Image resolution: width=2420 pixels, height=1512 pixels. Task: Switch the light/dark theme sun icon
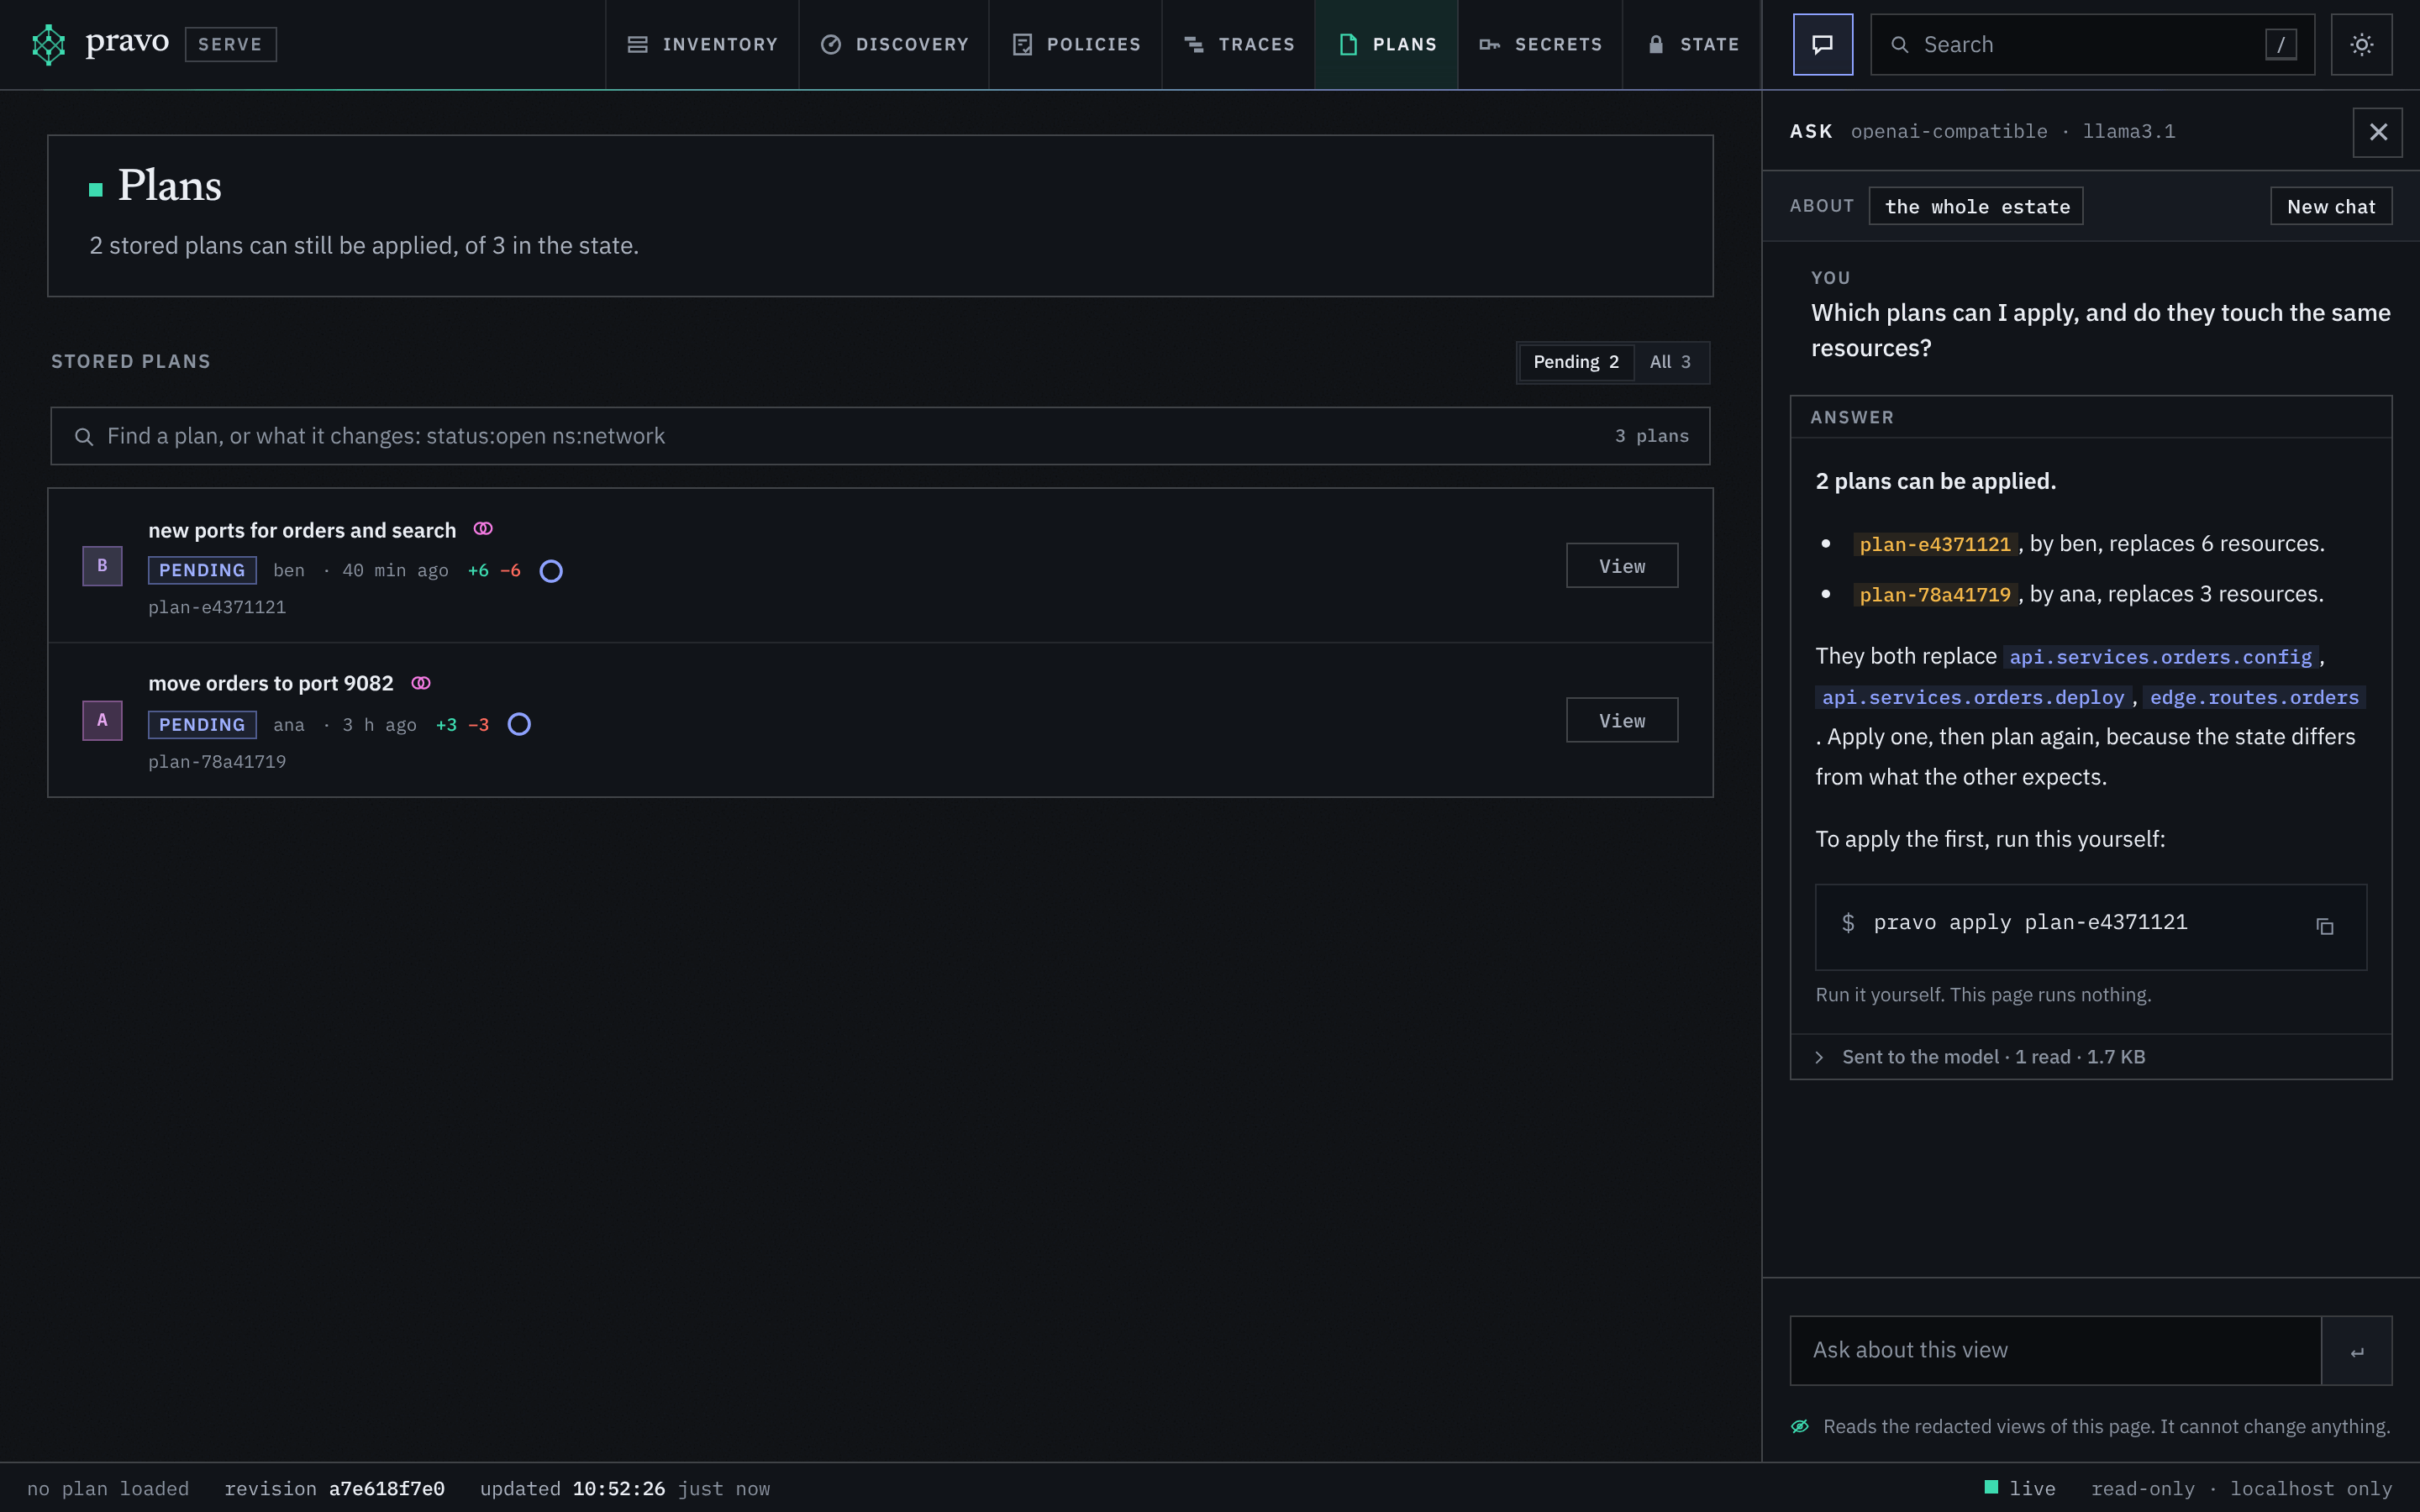pos(2361,44)
